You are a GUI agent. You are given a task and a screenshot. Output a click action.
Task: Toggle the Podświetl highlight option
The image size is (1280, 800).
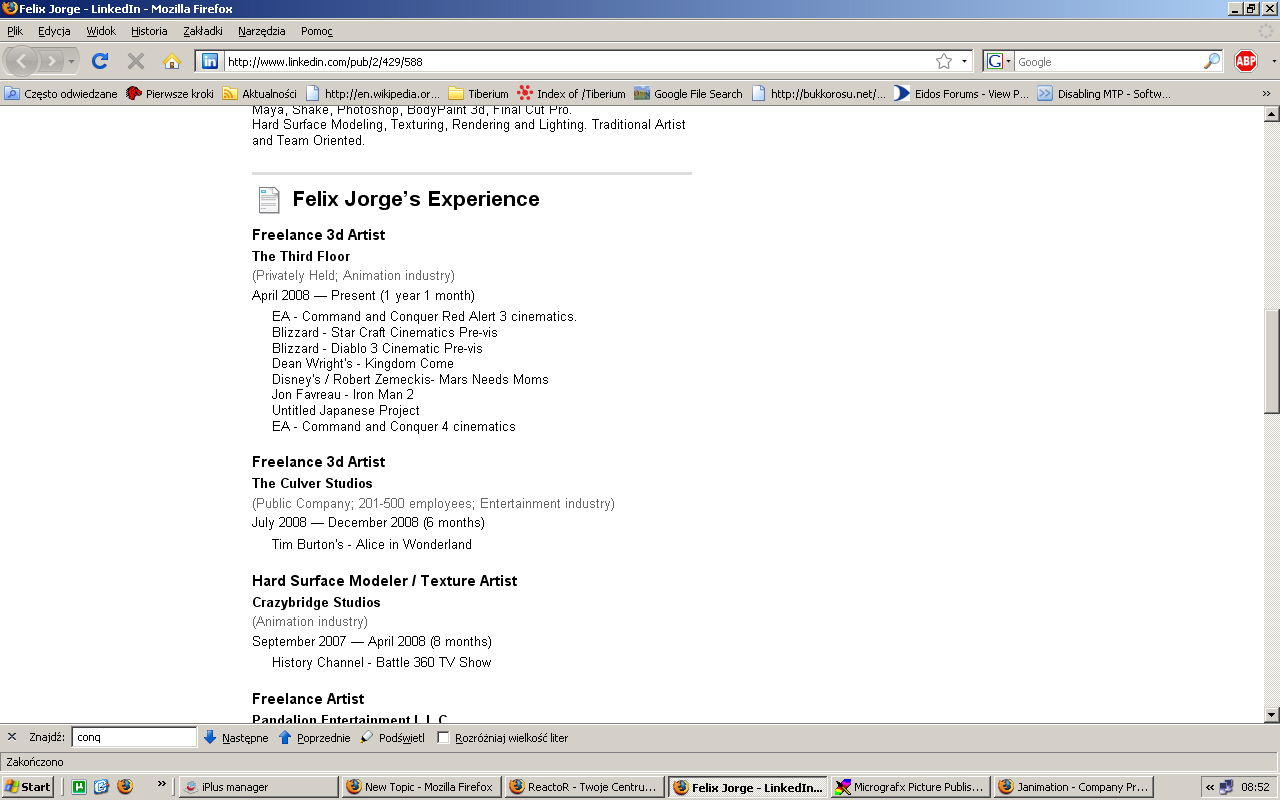tap(393, 738)
